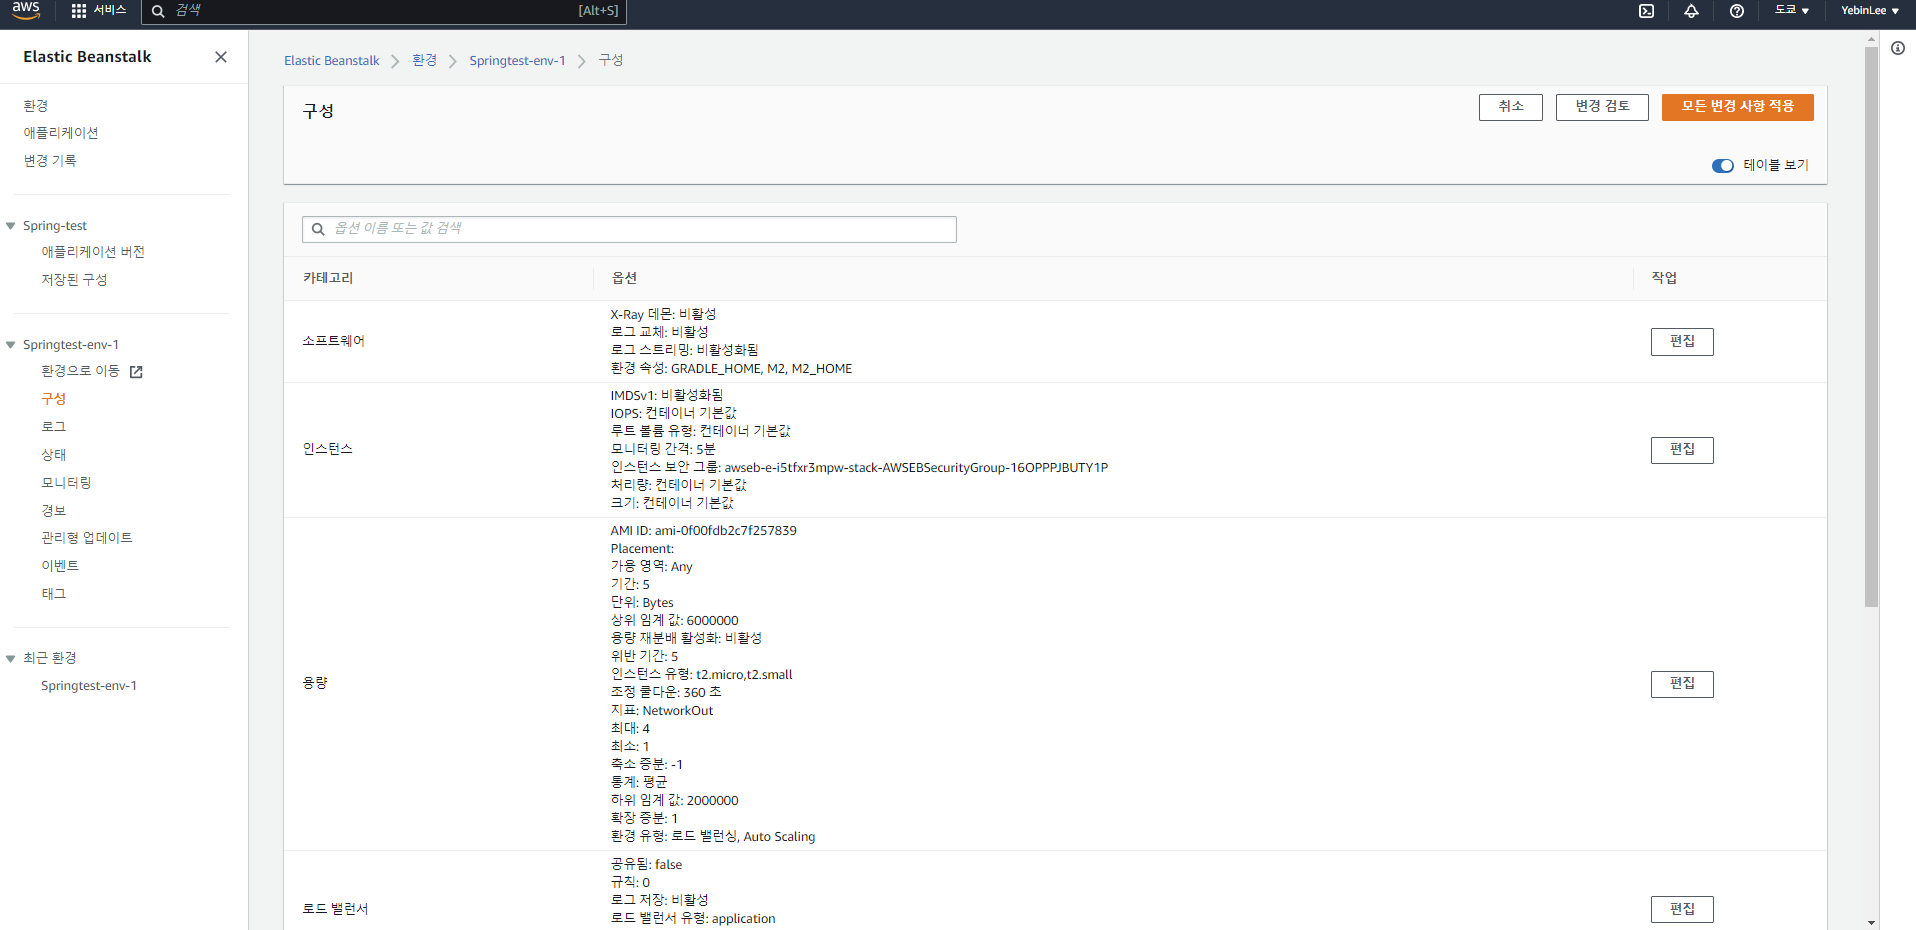Open 상태 in the environment menu
Viewport: 1916px width, 930px height.
coord(54,455)
